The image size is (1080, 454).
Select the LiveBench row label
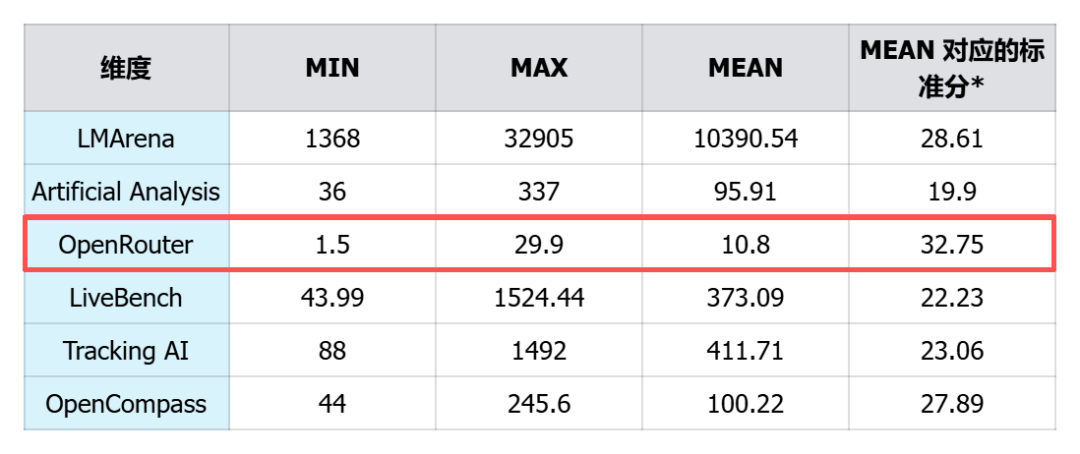[x=126, y=297]
